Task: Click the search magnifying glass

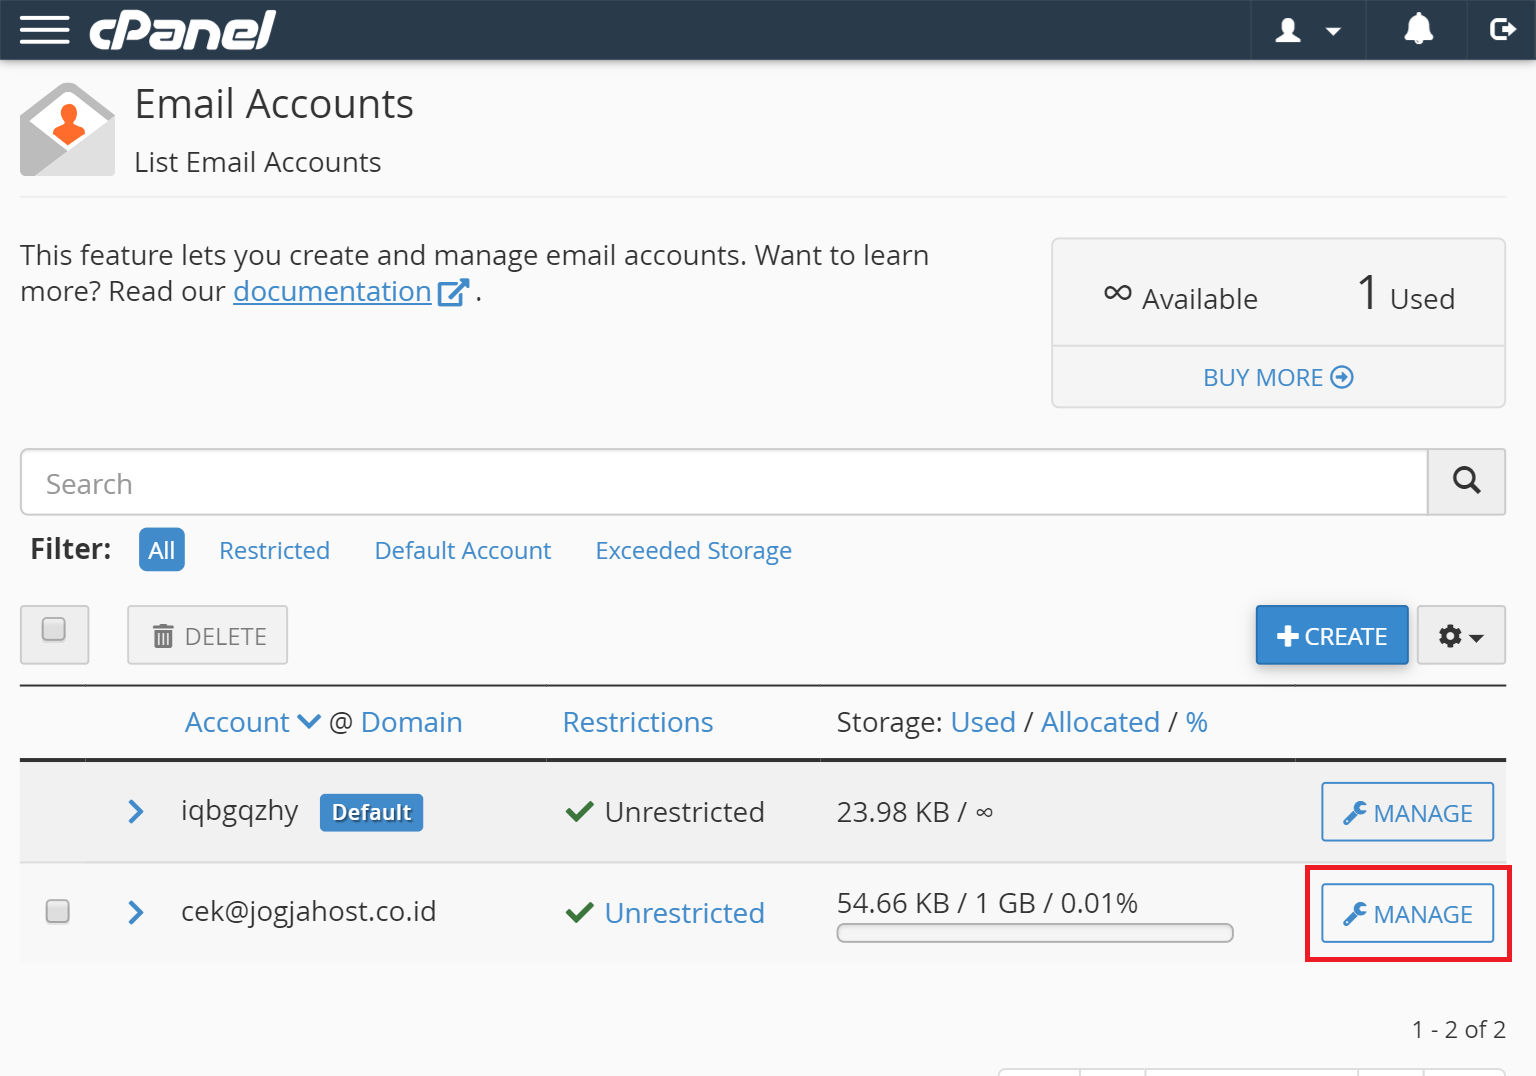Action: pyautogui.click(x=1466, y=481)
